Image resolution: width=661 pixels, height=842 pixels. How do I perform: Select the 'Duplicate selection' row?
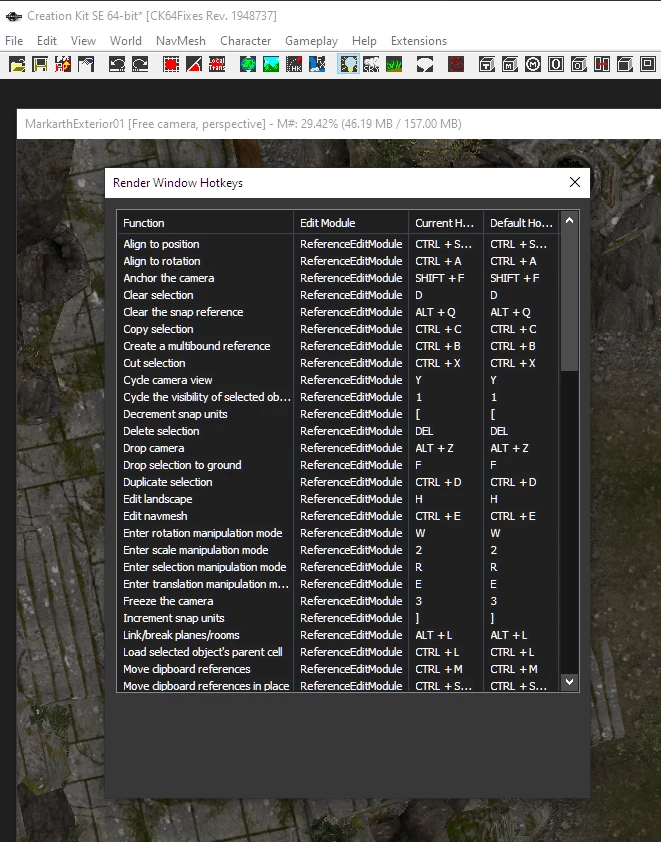click(338, 482)
